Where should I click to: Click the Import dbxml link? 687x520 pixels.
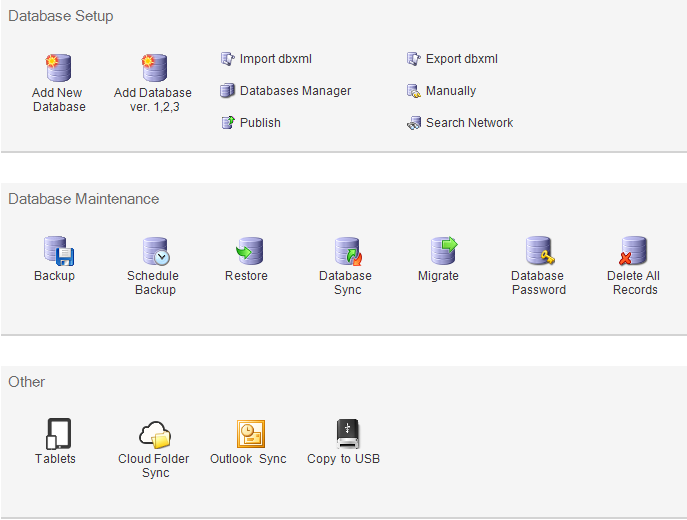pos(275,59)
